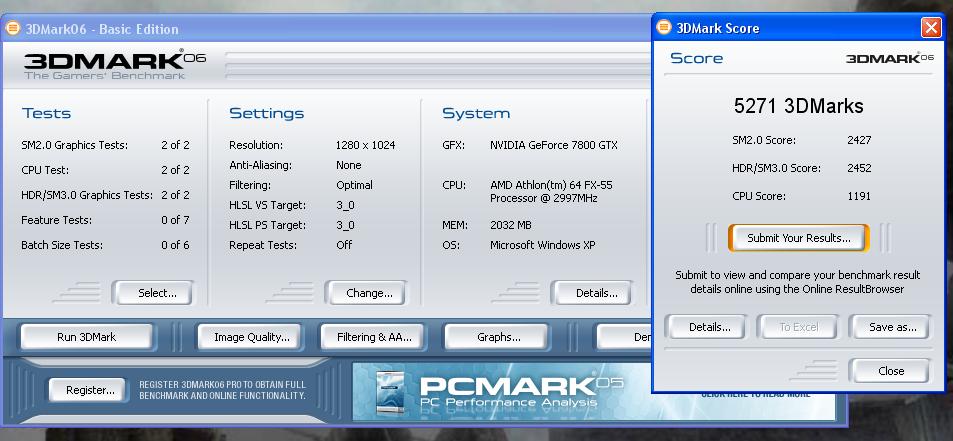This screenshot has height=441, width=953.
Task: Click the Close button in Score window
Action: coord(891,371)
